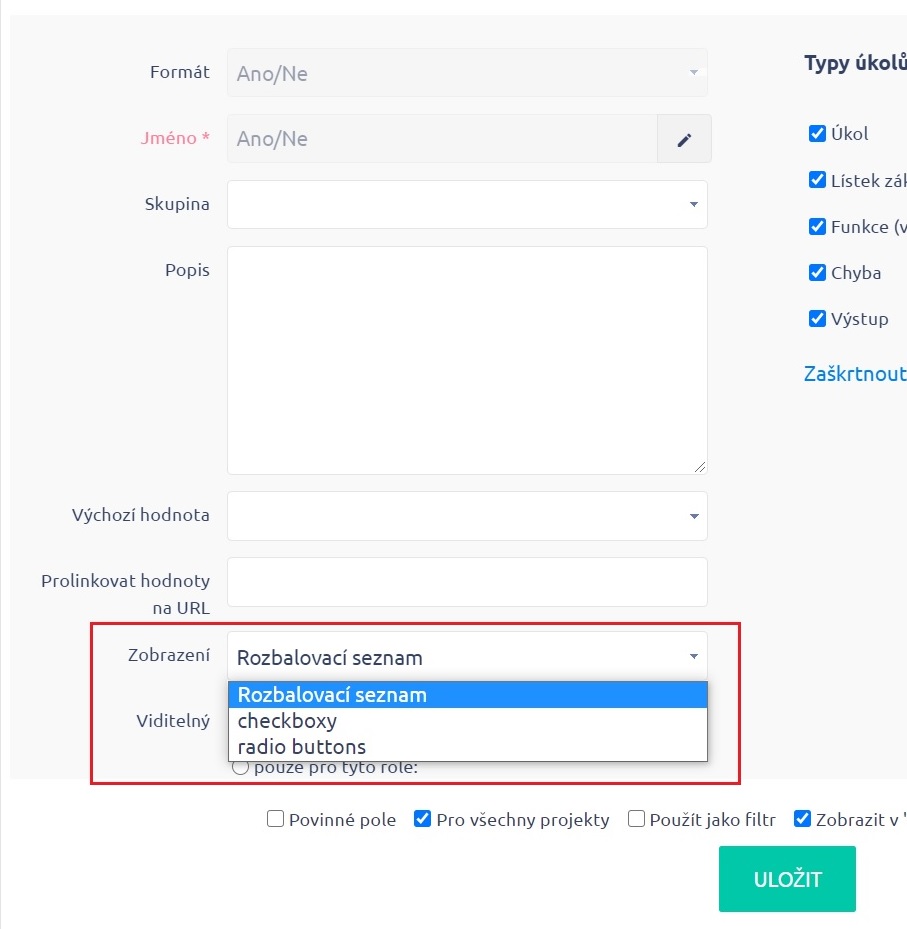
Task: Uncheck the Úkol task type checkbox
Action: point(817,134)
